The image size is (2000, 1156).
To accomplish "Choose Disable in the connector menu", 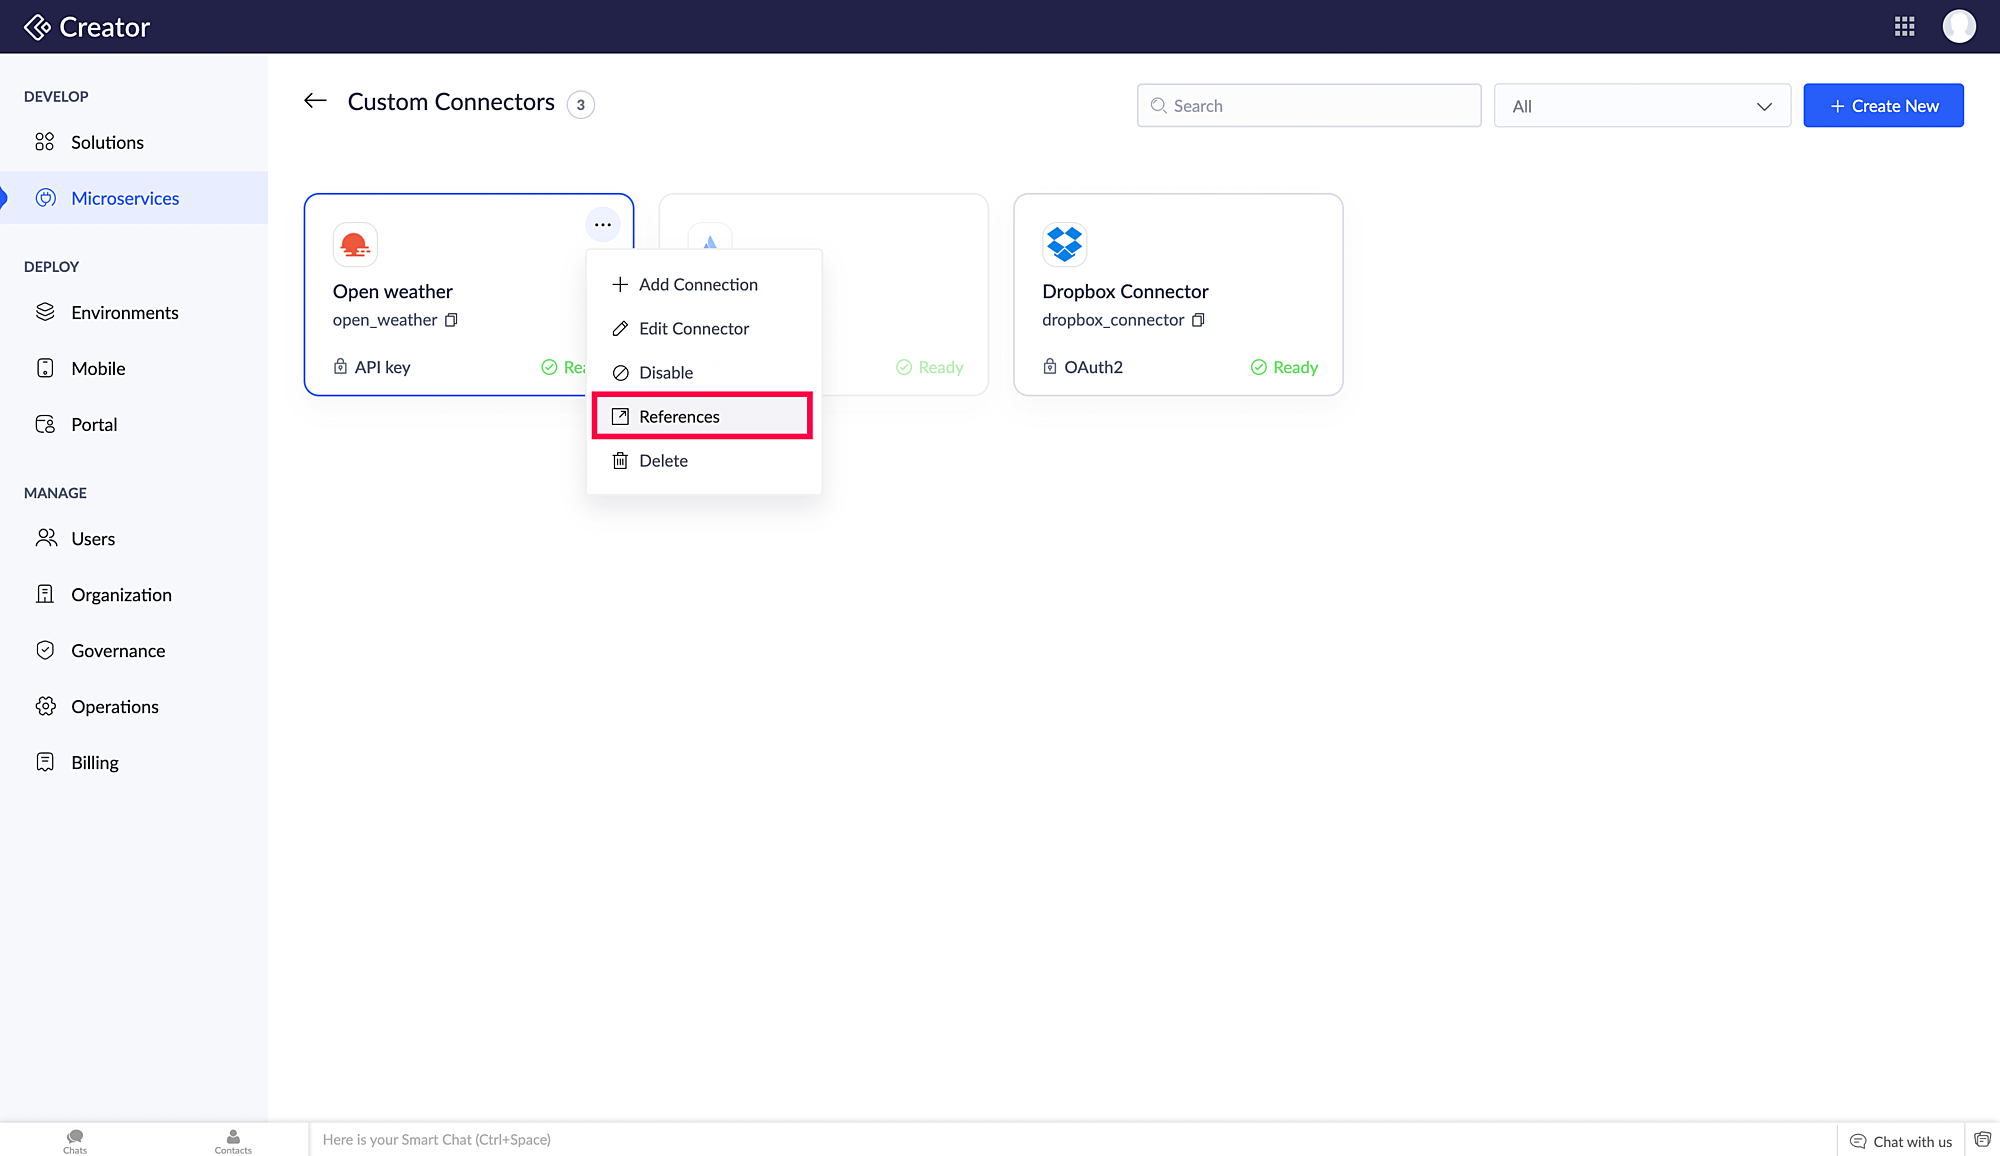I will click(665, 373).
